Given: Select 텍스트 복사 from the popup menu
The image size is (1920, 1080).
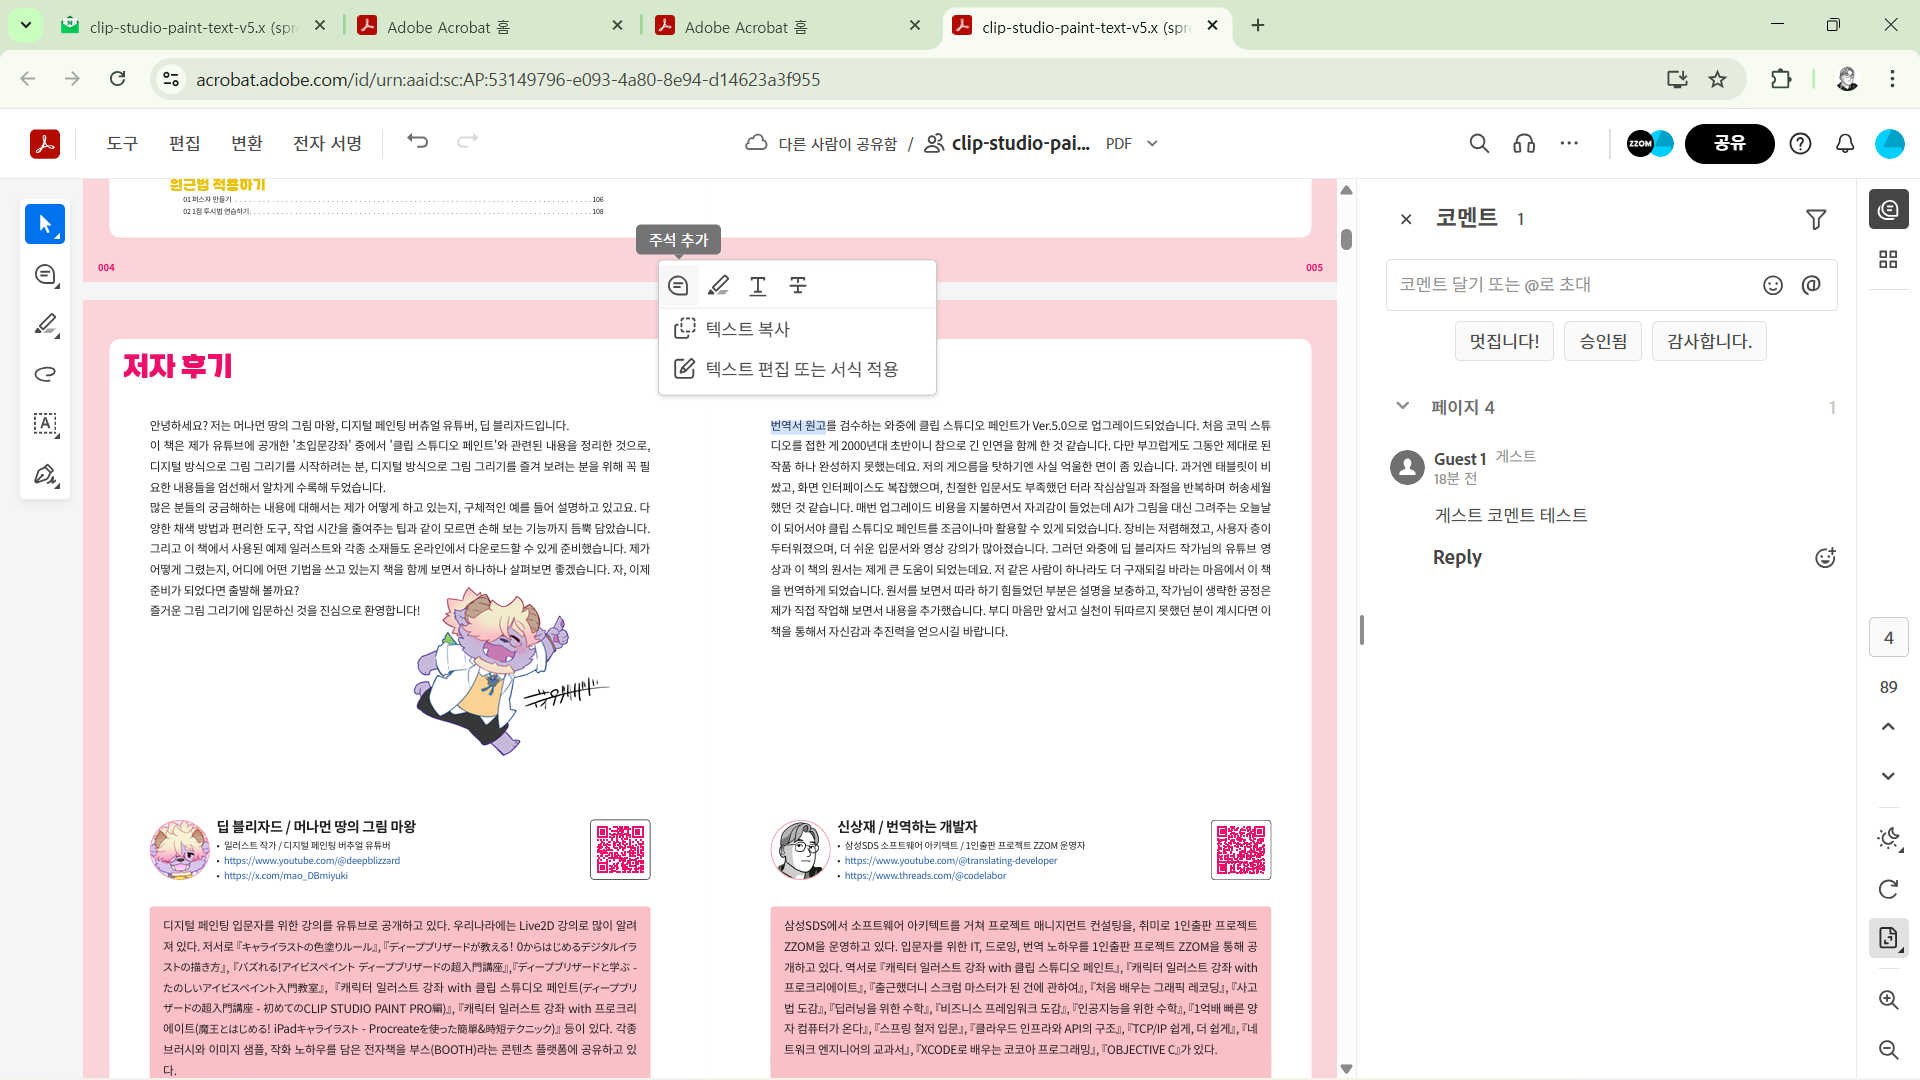Looking at the screenshot, I should pos(747,328).
